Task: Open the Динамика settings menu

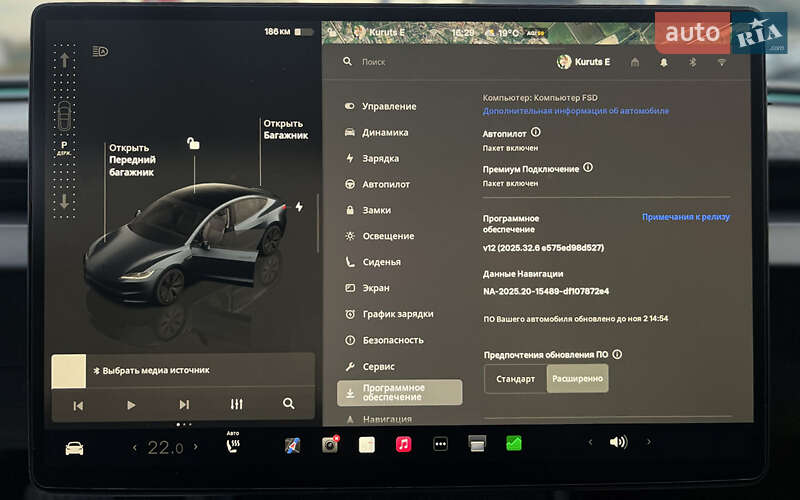Action: (377, 132)
